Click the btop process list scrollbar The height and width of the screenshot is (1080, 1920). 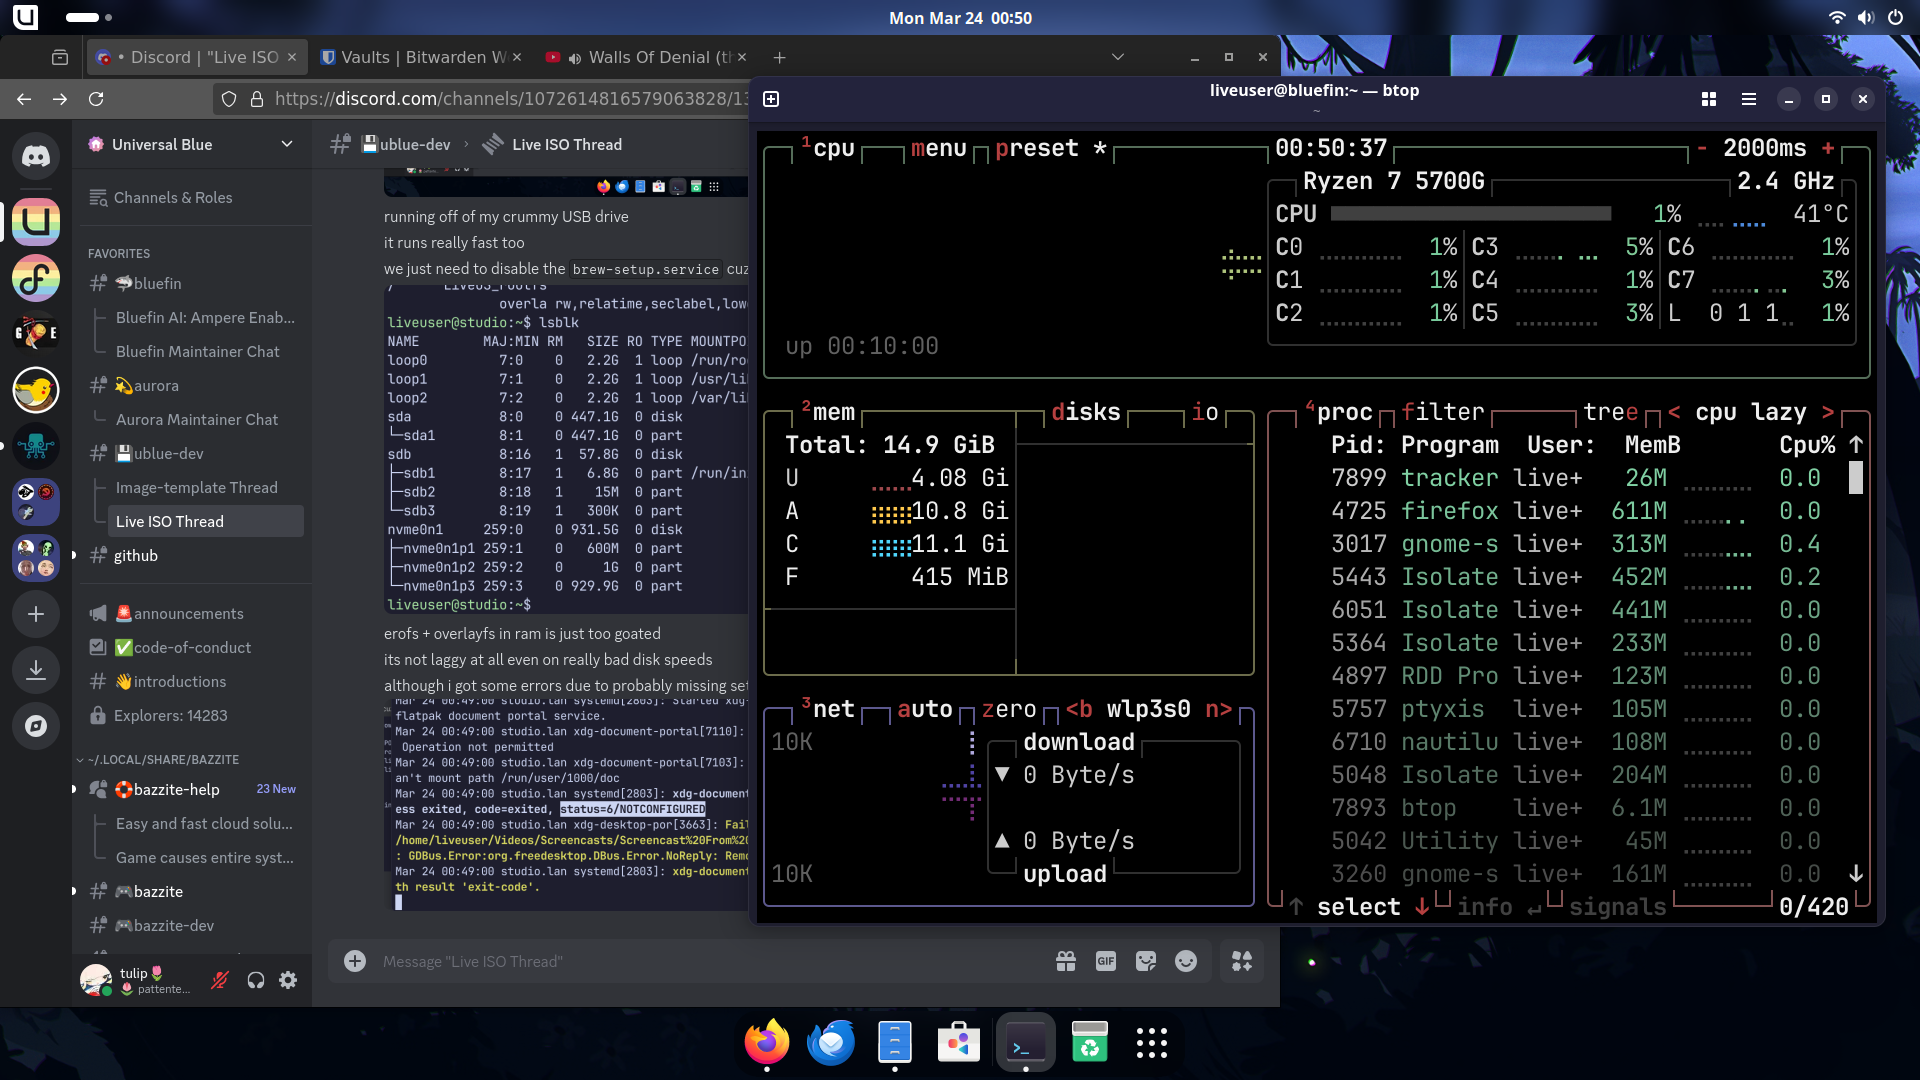[1856, 477]
